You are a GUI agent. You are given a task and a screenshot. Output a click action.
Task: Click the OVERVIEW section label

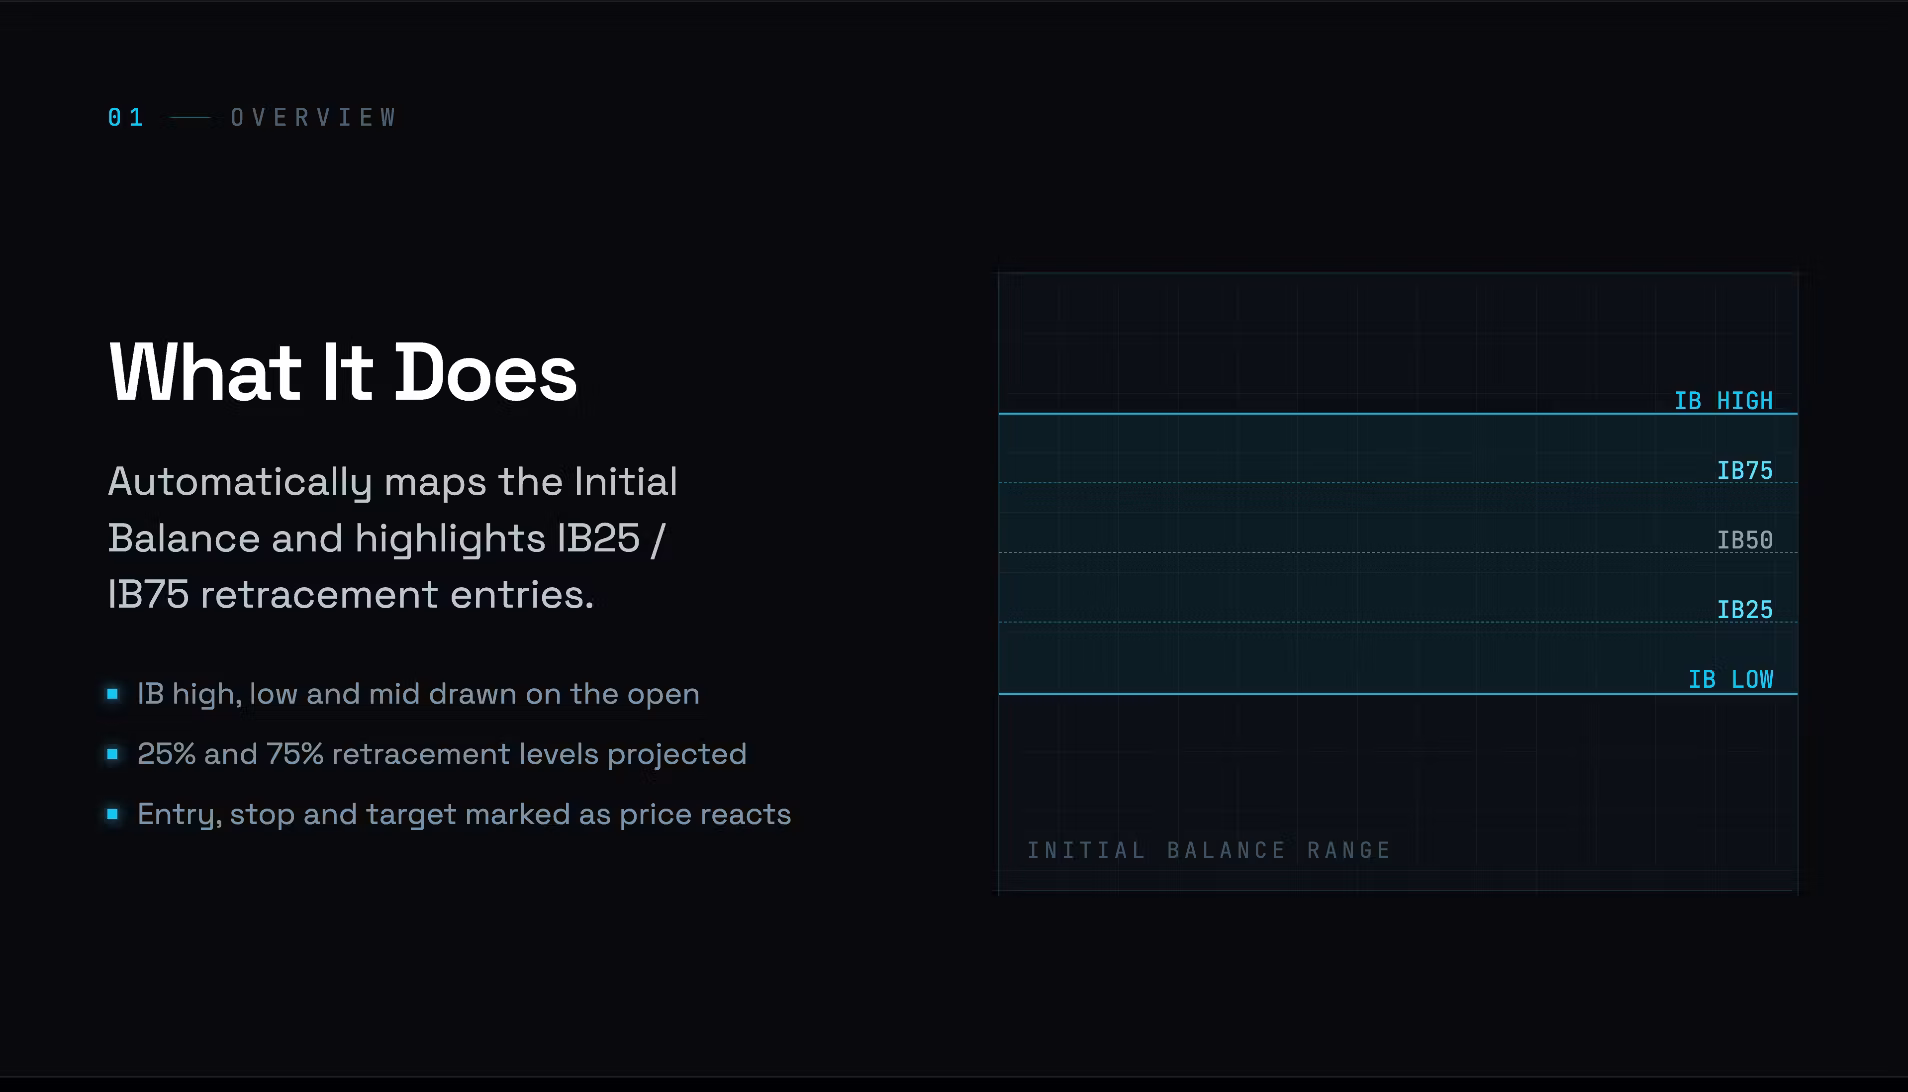pyautogui.click(x=314, y=118)
